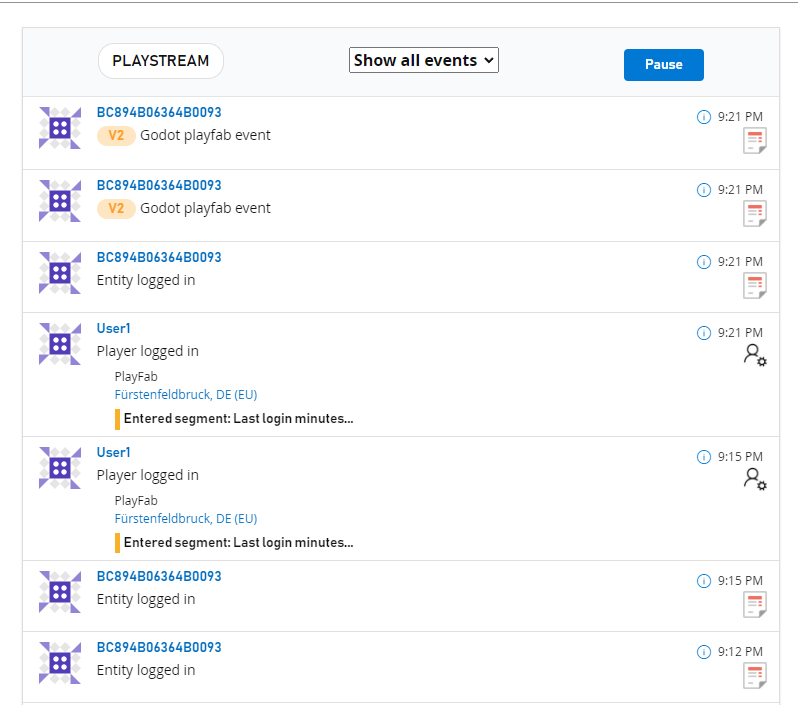Open BC894B06364B0093 link of 9:12 PM entity login
This screenshot has height=705, width=798.
(x=159, y=647)
